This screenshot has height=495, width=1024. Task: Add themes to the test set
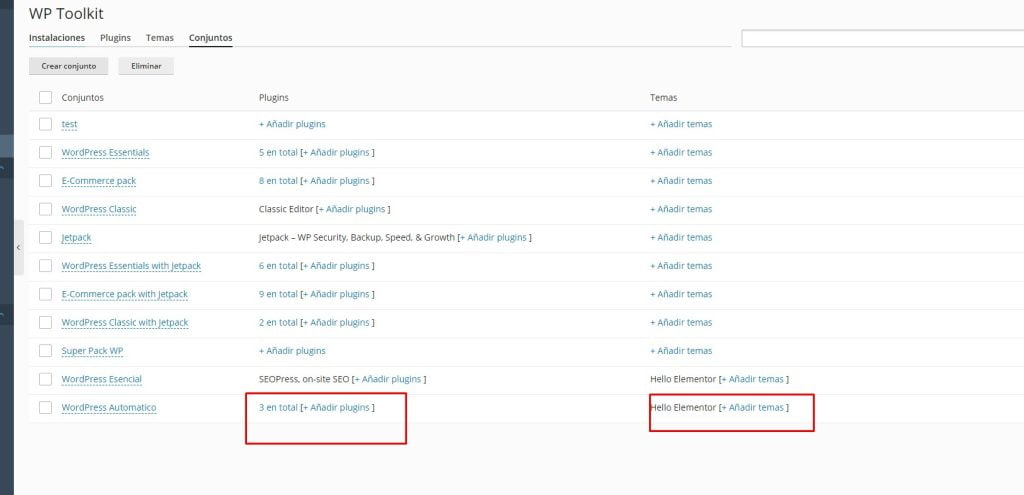681,124
